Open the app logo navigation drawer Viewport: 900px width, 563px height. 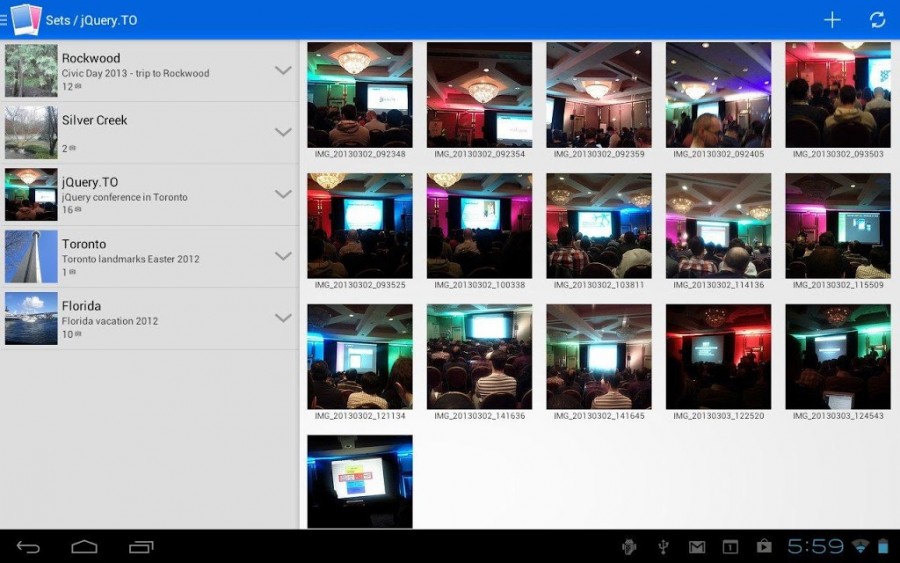(24, 20)
